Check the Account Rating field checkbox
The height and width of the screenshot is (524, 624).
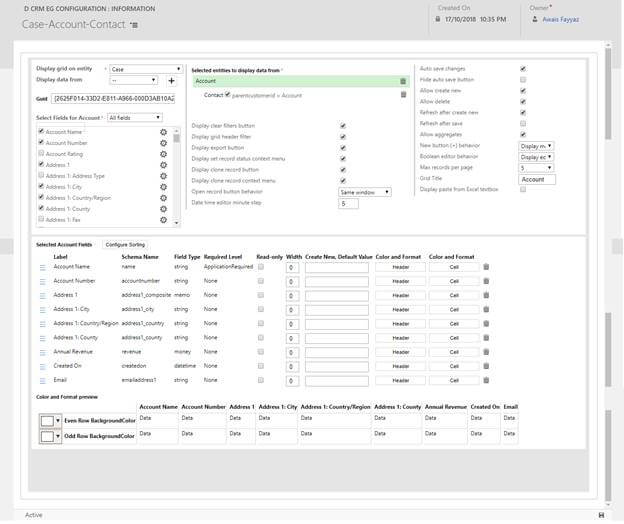[41, 153]
